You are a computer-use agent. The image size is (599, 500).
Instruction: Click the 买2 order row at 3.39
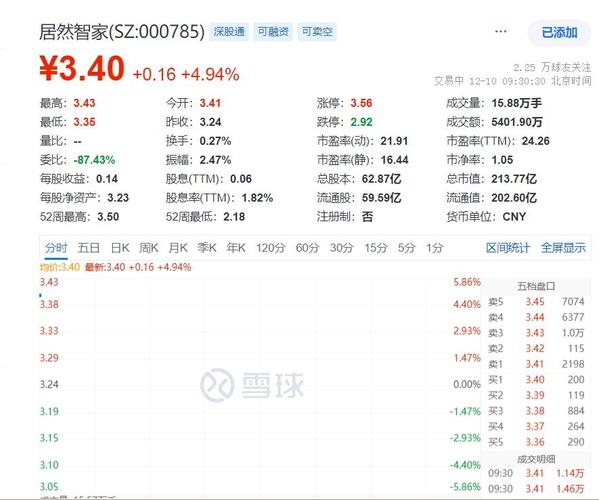click(x=536, y=395)
